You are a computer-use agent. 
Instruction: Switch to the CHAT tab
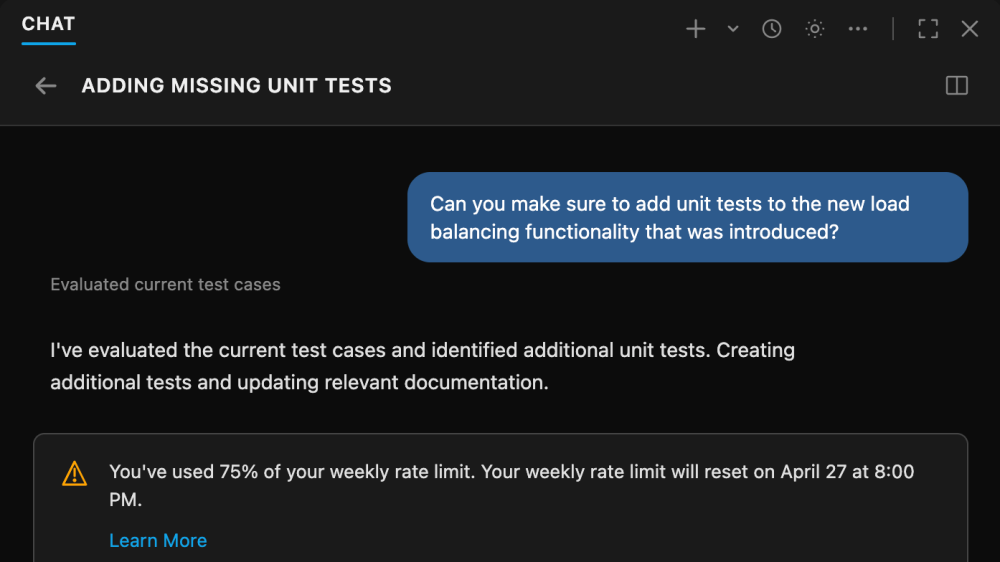point(48,24)
